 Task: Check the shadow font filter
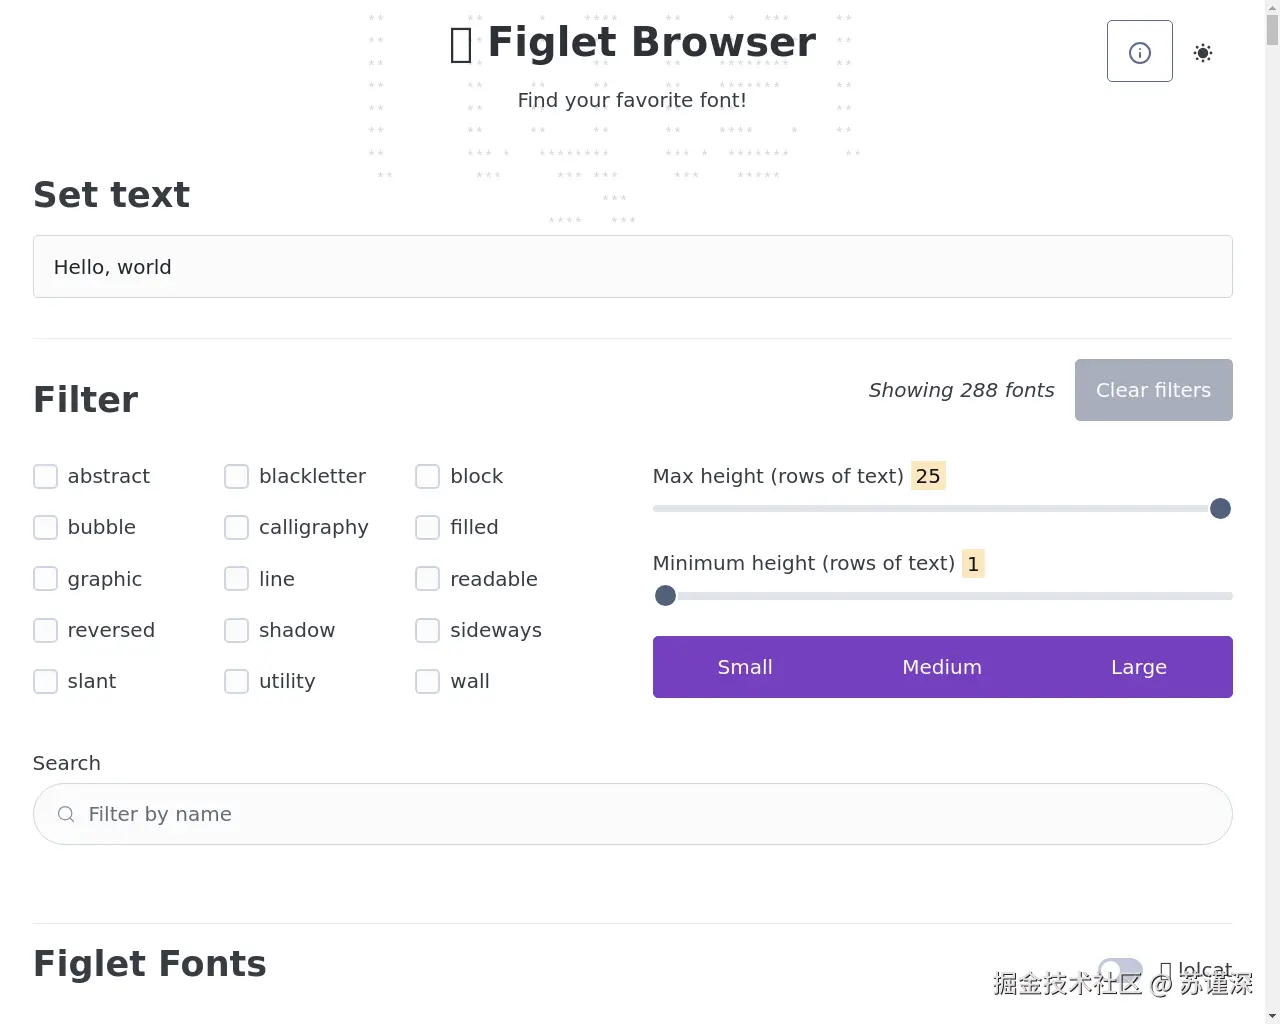[236, 630]
